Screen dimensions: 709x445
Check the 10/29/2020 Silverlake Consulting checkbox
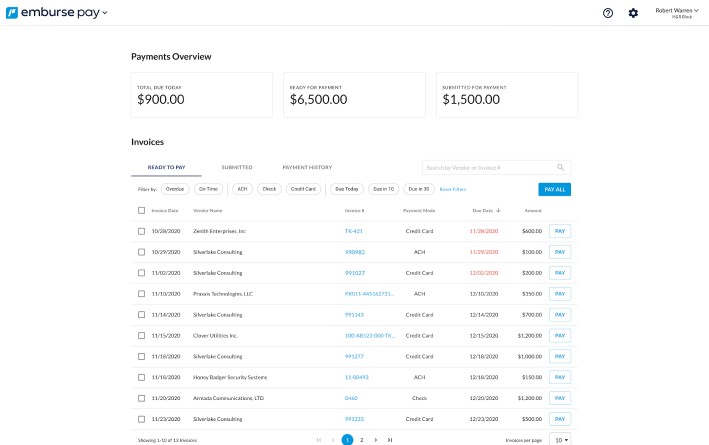142,252
